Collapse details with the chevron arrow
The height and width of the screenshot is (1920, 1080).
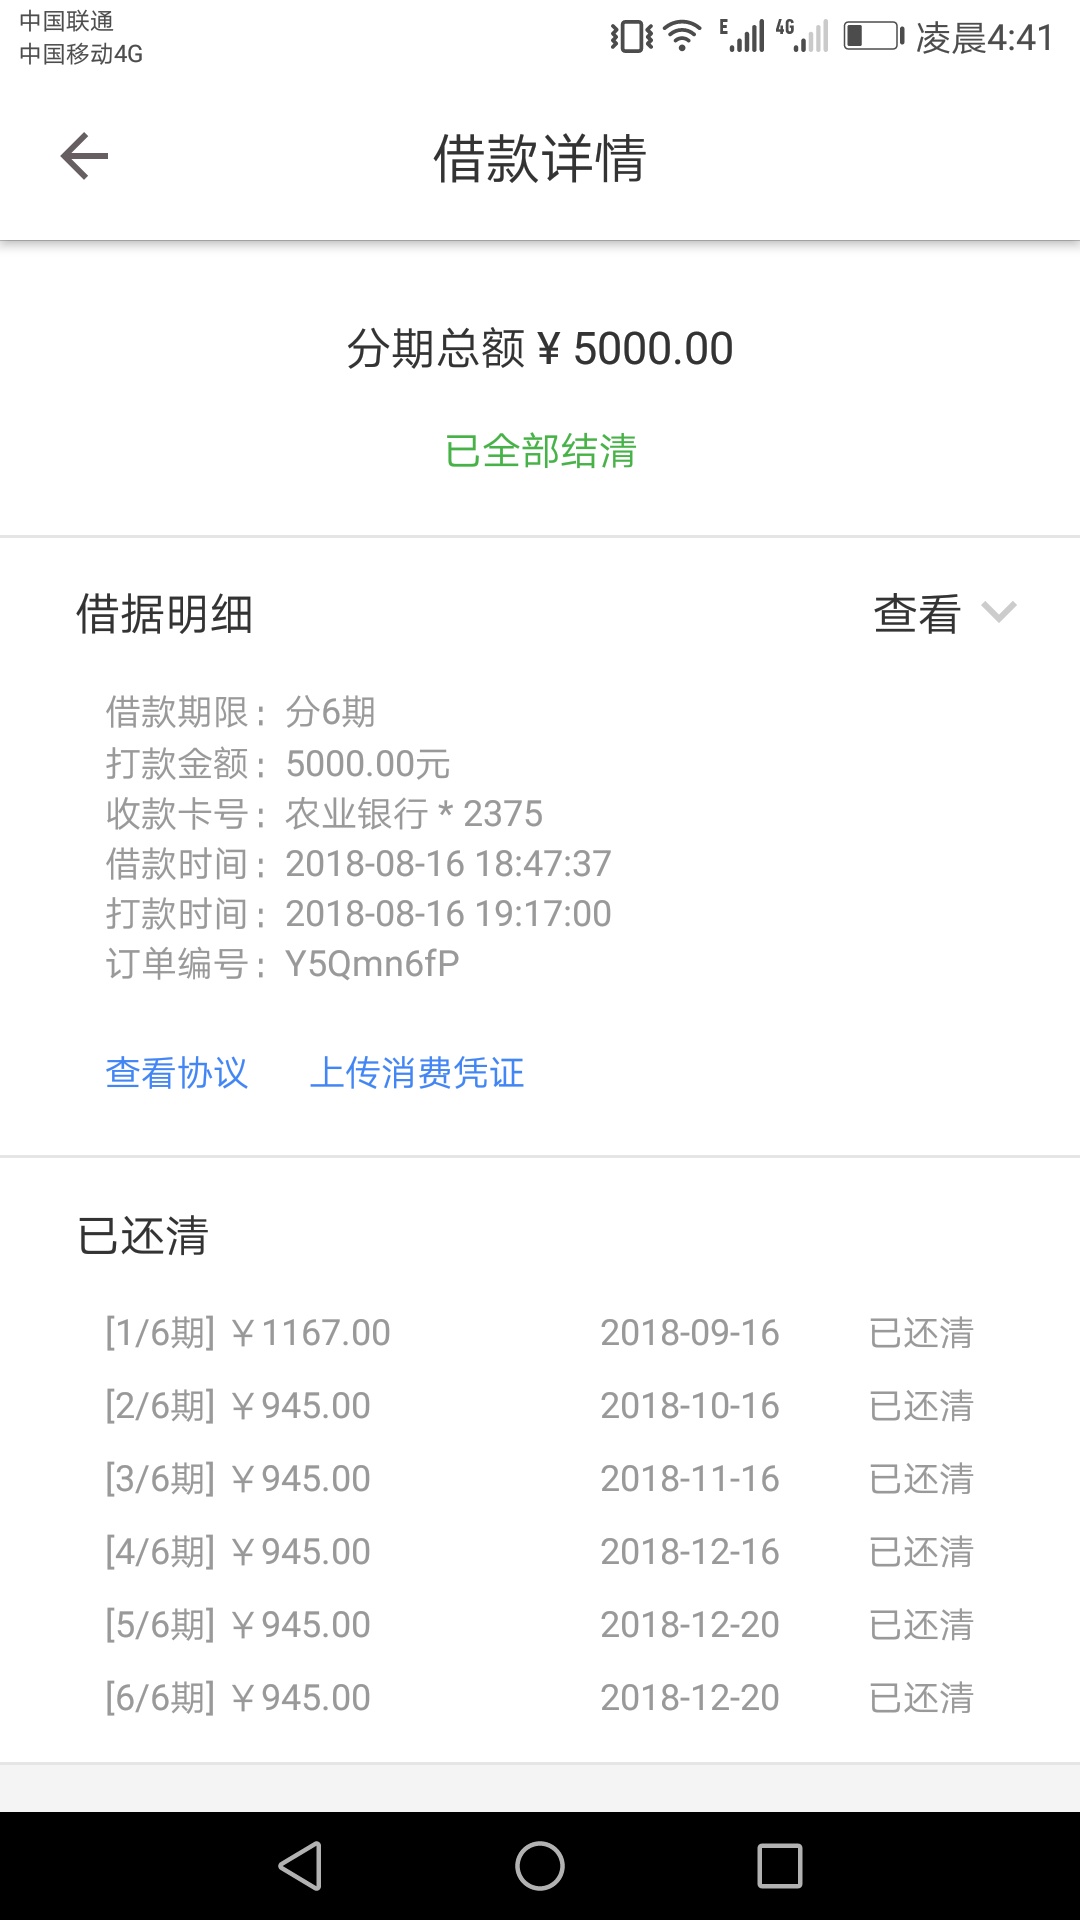coord(999,612)
